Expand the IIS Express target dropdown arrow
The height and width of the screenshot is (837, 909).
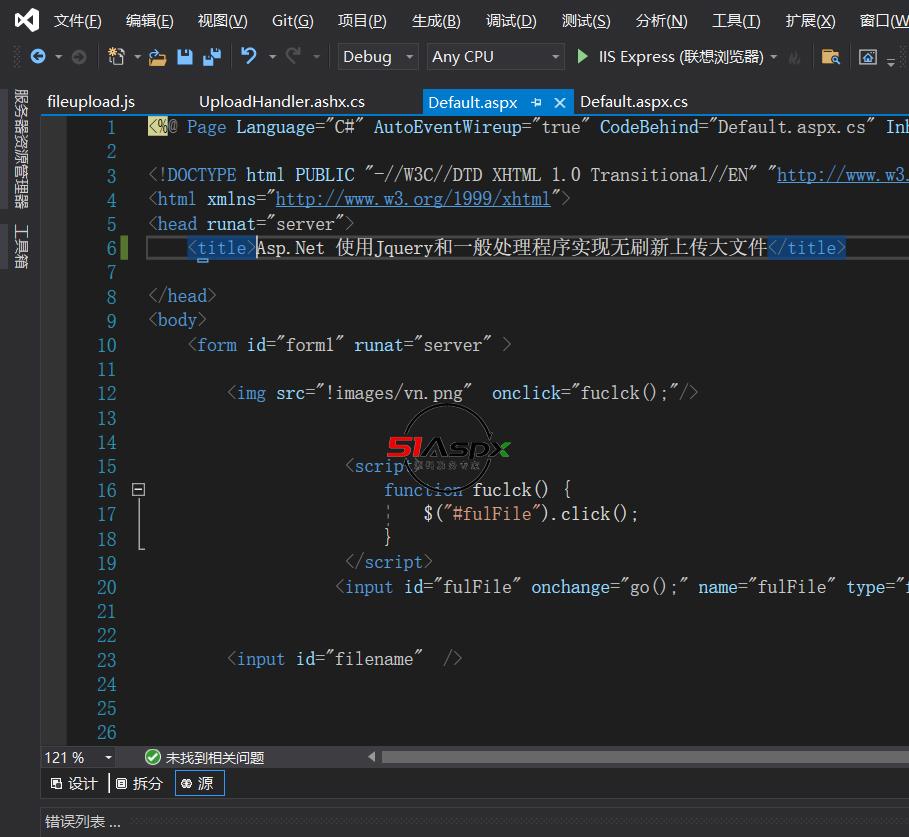[x=774, y=57]
